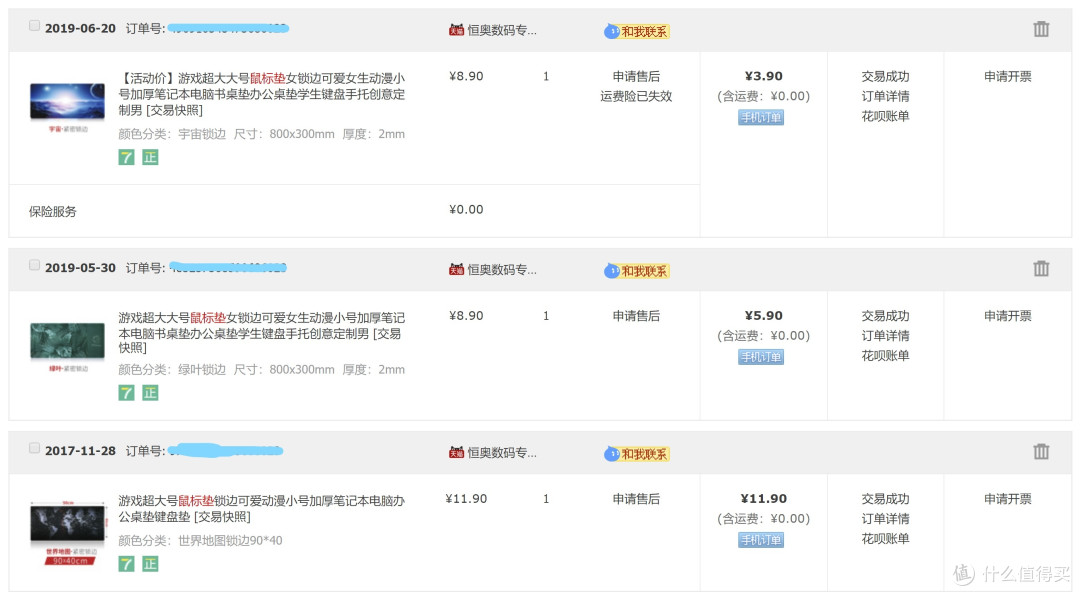
Task: Open 订单详情 for the ¥11.90 order
Action: (x=886, y=519)
